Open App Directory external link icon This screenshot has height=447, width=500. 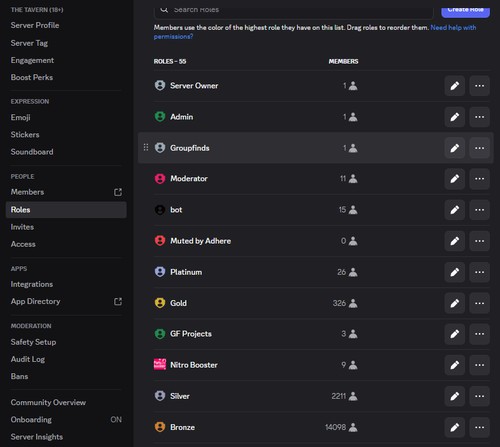(x=118, y=302)
